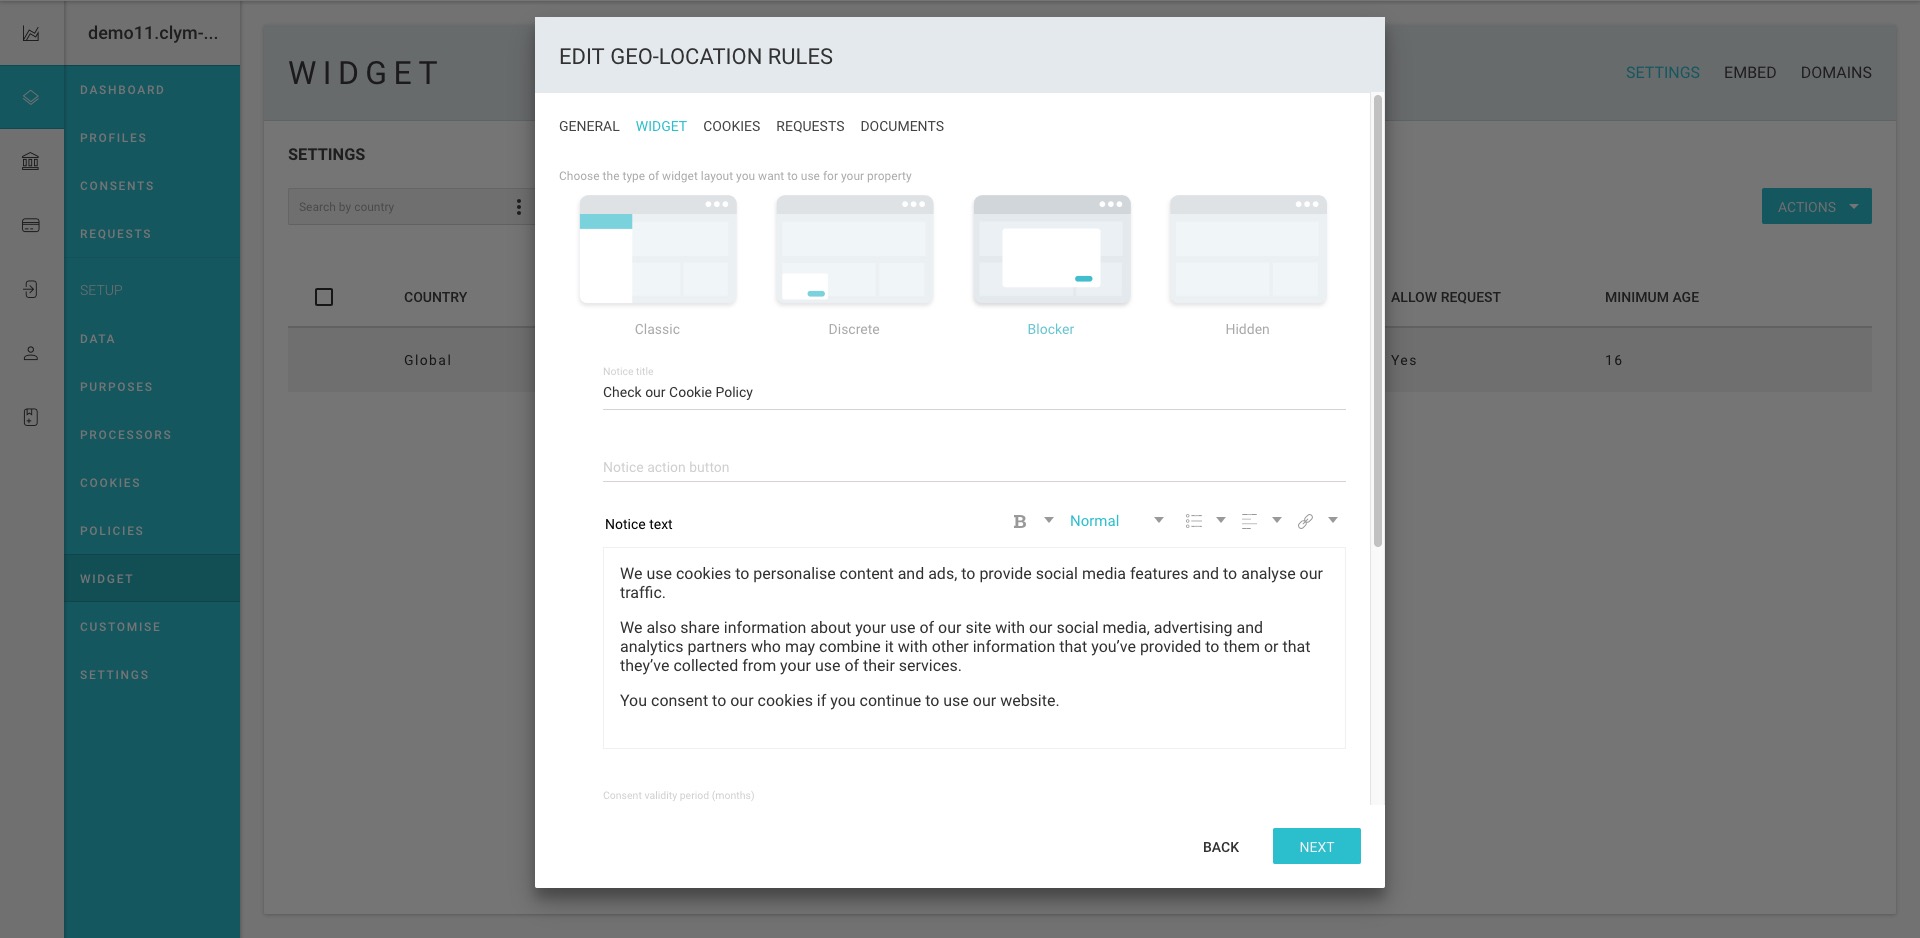The image size is (1920, 938).
Task: Switch to the COOKIES tab in the dialog
Action: point(731,126)
